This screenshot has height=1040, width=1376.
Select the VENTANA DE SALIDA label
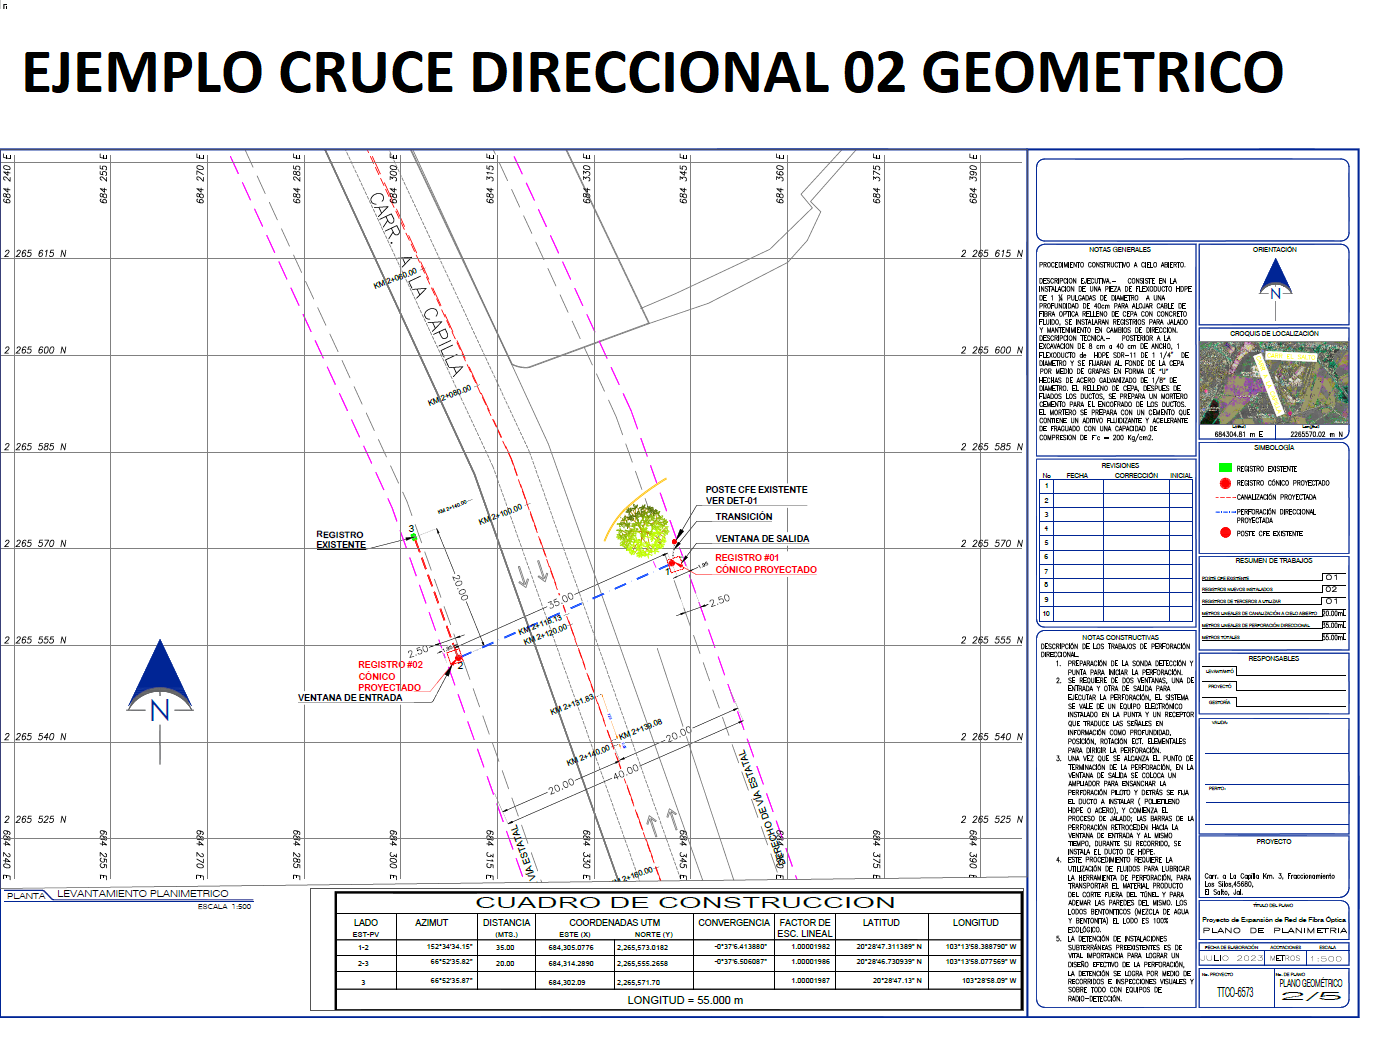point(762,539)
